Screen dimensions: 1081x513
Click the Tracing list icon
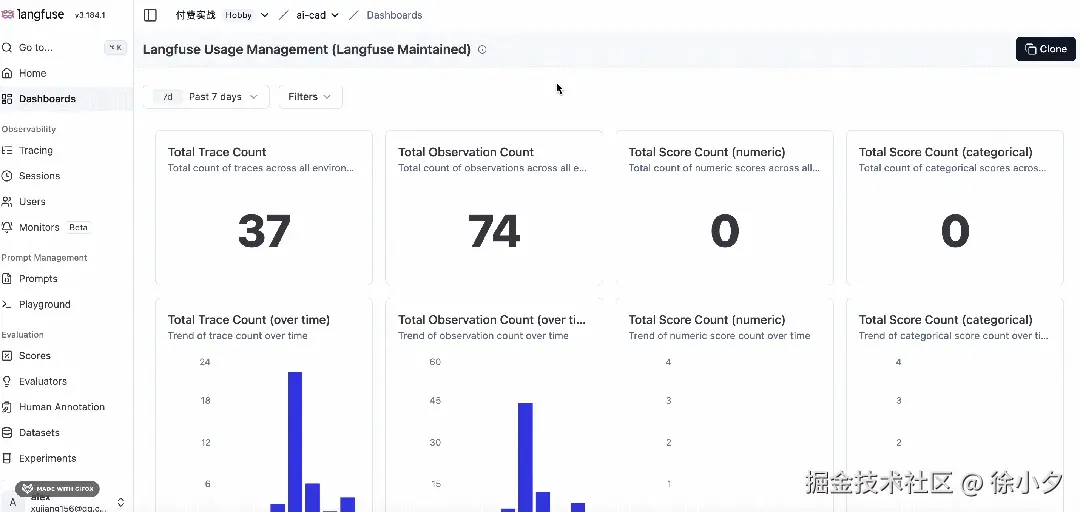pos(7,150)
